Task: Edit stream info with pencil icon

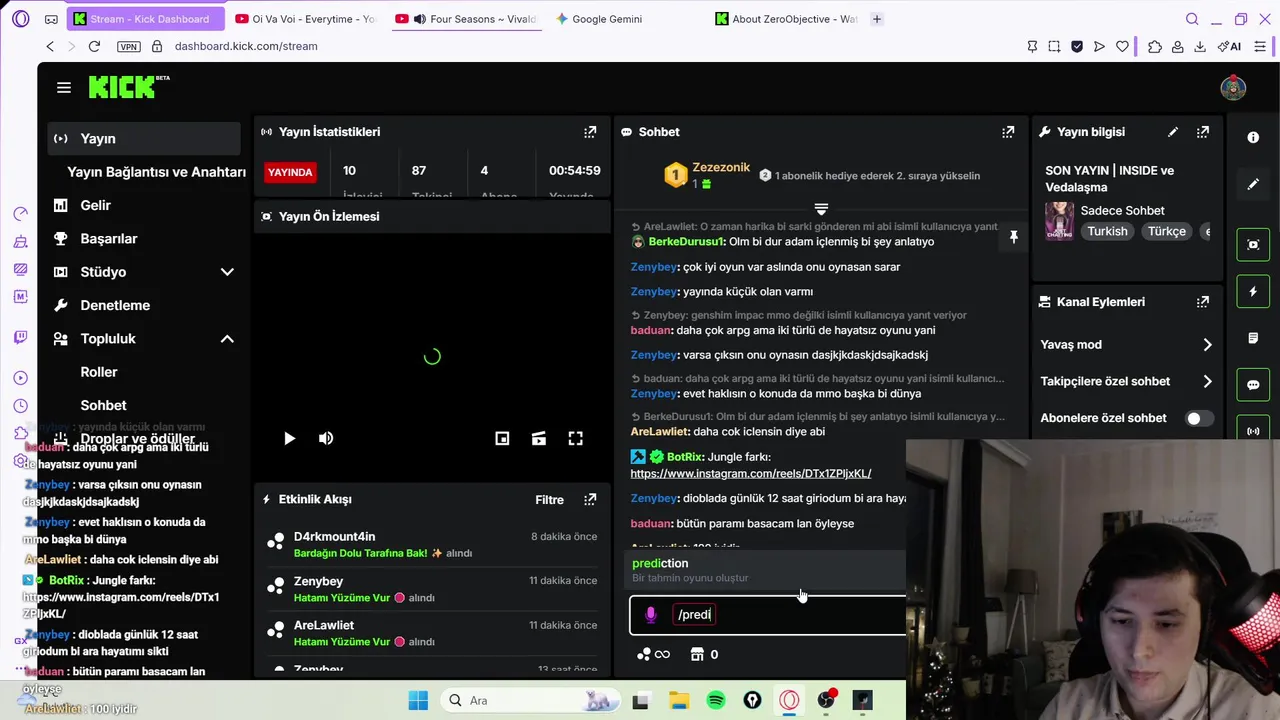Action: (x=1173, y=132)
